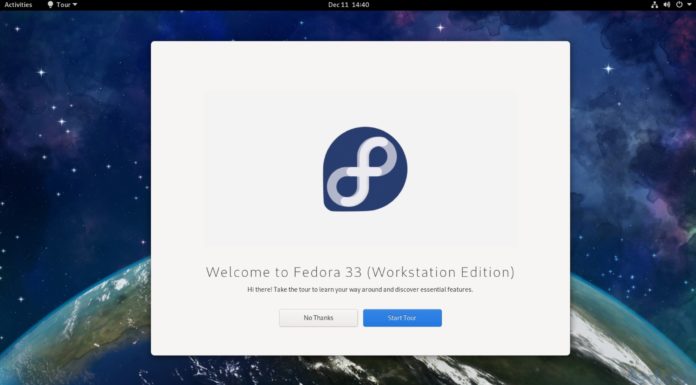The width and height of the screenshot is (696, 385).
Task: Open the Tour app menu
Action: [63, 5]
